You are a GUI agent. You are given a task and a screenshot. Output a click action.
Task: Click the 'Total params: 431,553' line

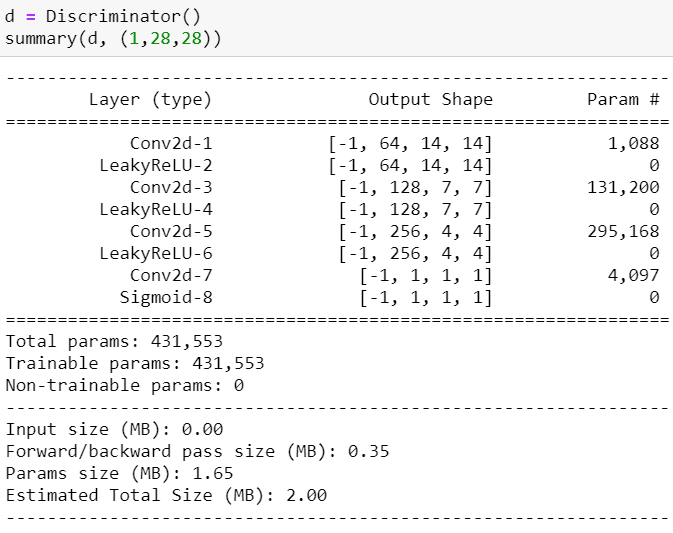point(114,342)
